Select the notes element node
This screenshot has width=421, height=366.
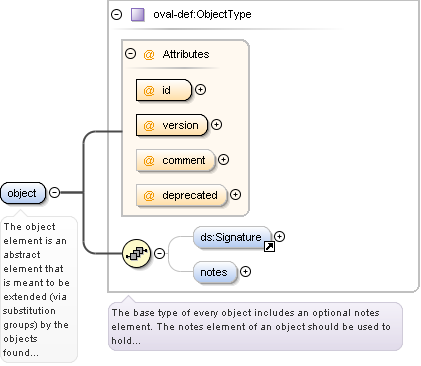(x=215, y=272)
